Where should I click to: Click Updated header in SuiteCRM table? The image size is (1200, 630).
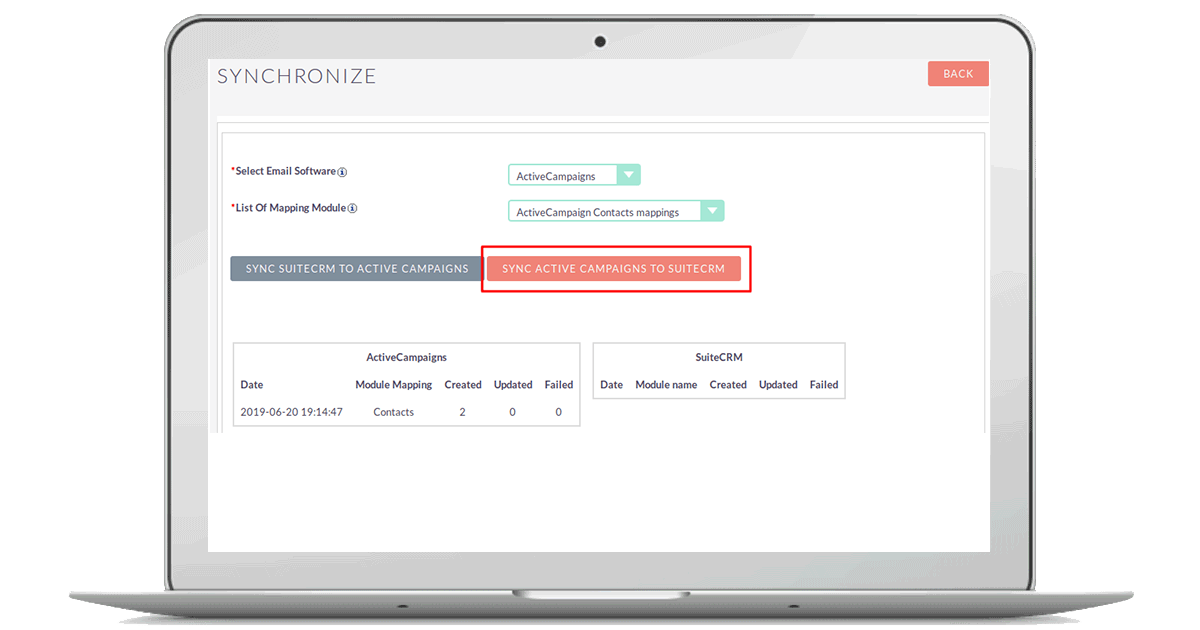coord(778,385)
